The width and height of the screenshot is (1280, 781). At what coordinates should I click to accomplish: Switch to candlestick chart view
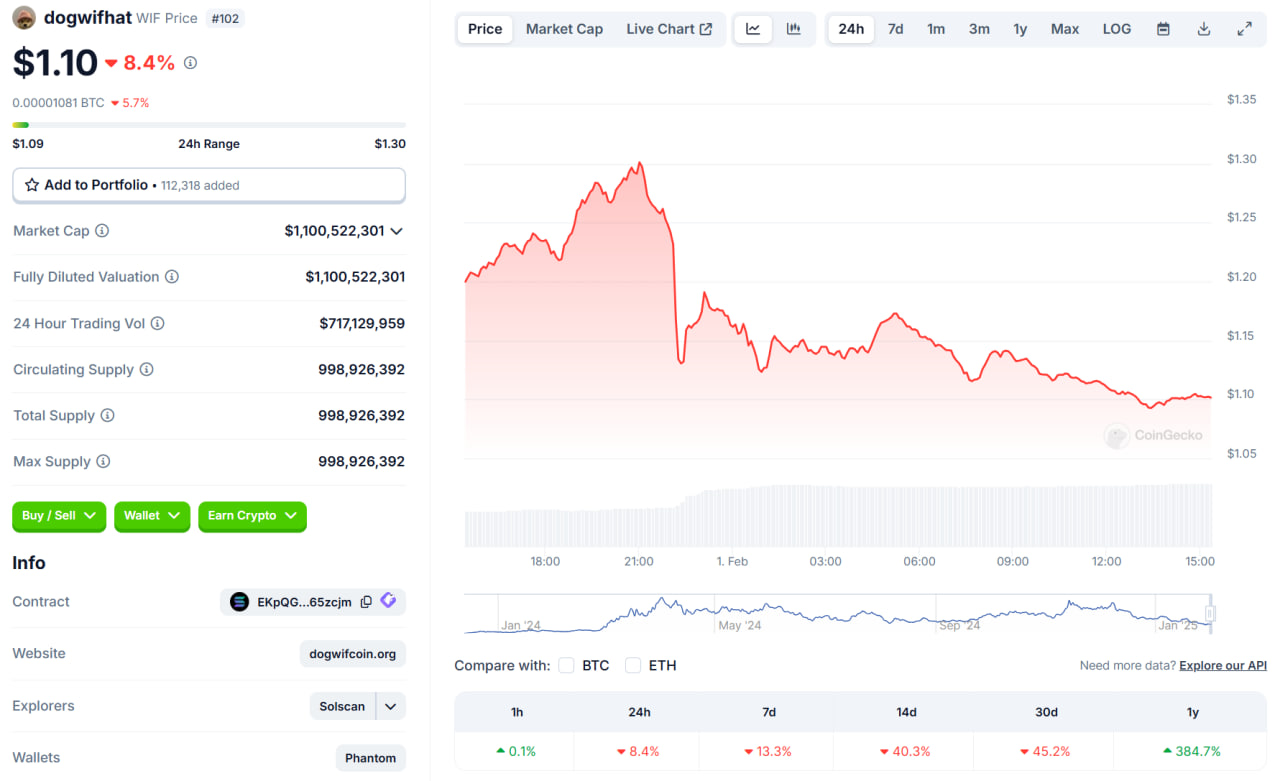[x=793, y=29]
